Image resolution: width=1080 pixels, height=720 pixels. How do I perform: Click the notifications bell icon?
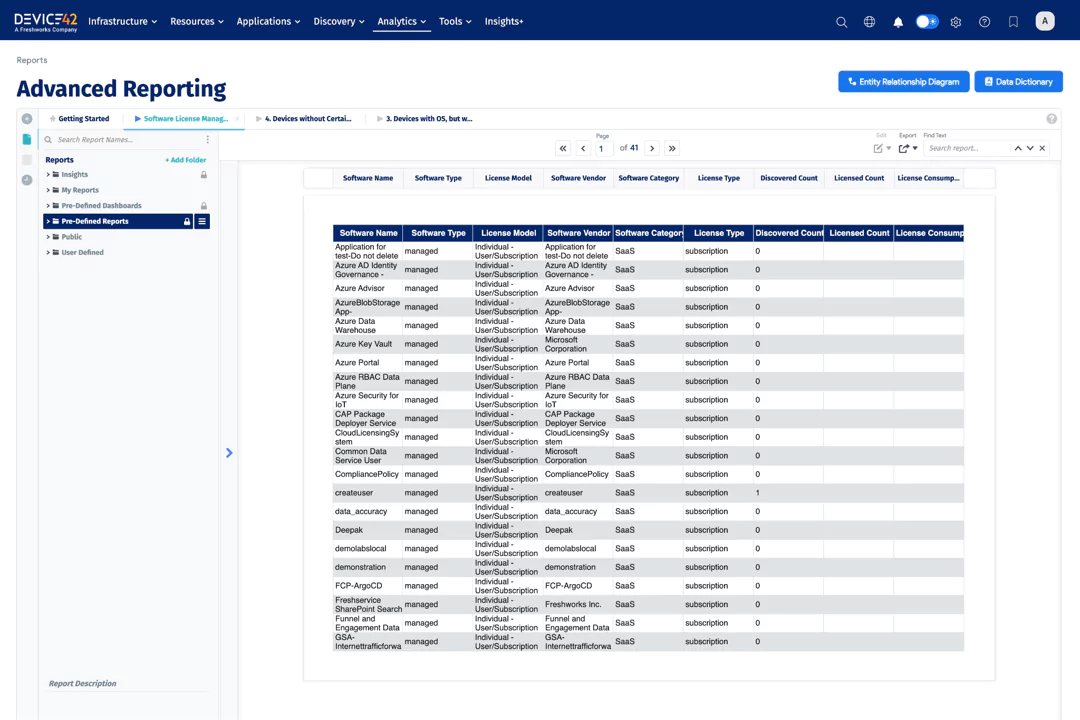pos(897,22)
